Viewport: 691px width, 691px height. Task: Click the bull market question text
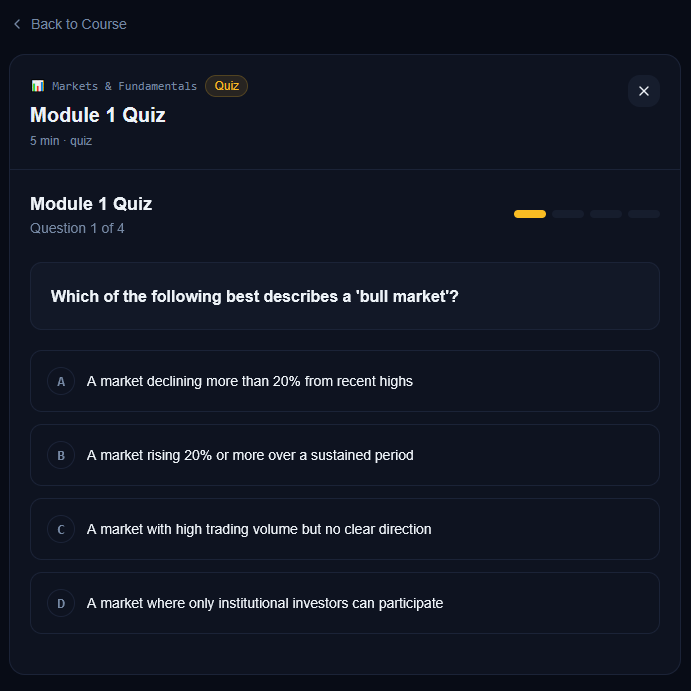254,296
